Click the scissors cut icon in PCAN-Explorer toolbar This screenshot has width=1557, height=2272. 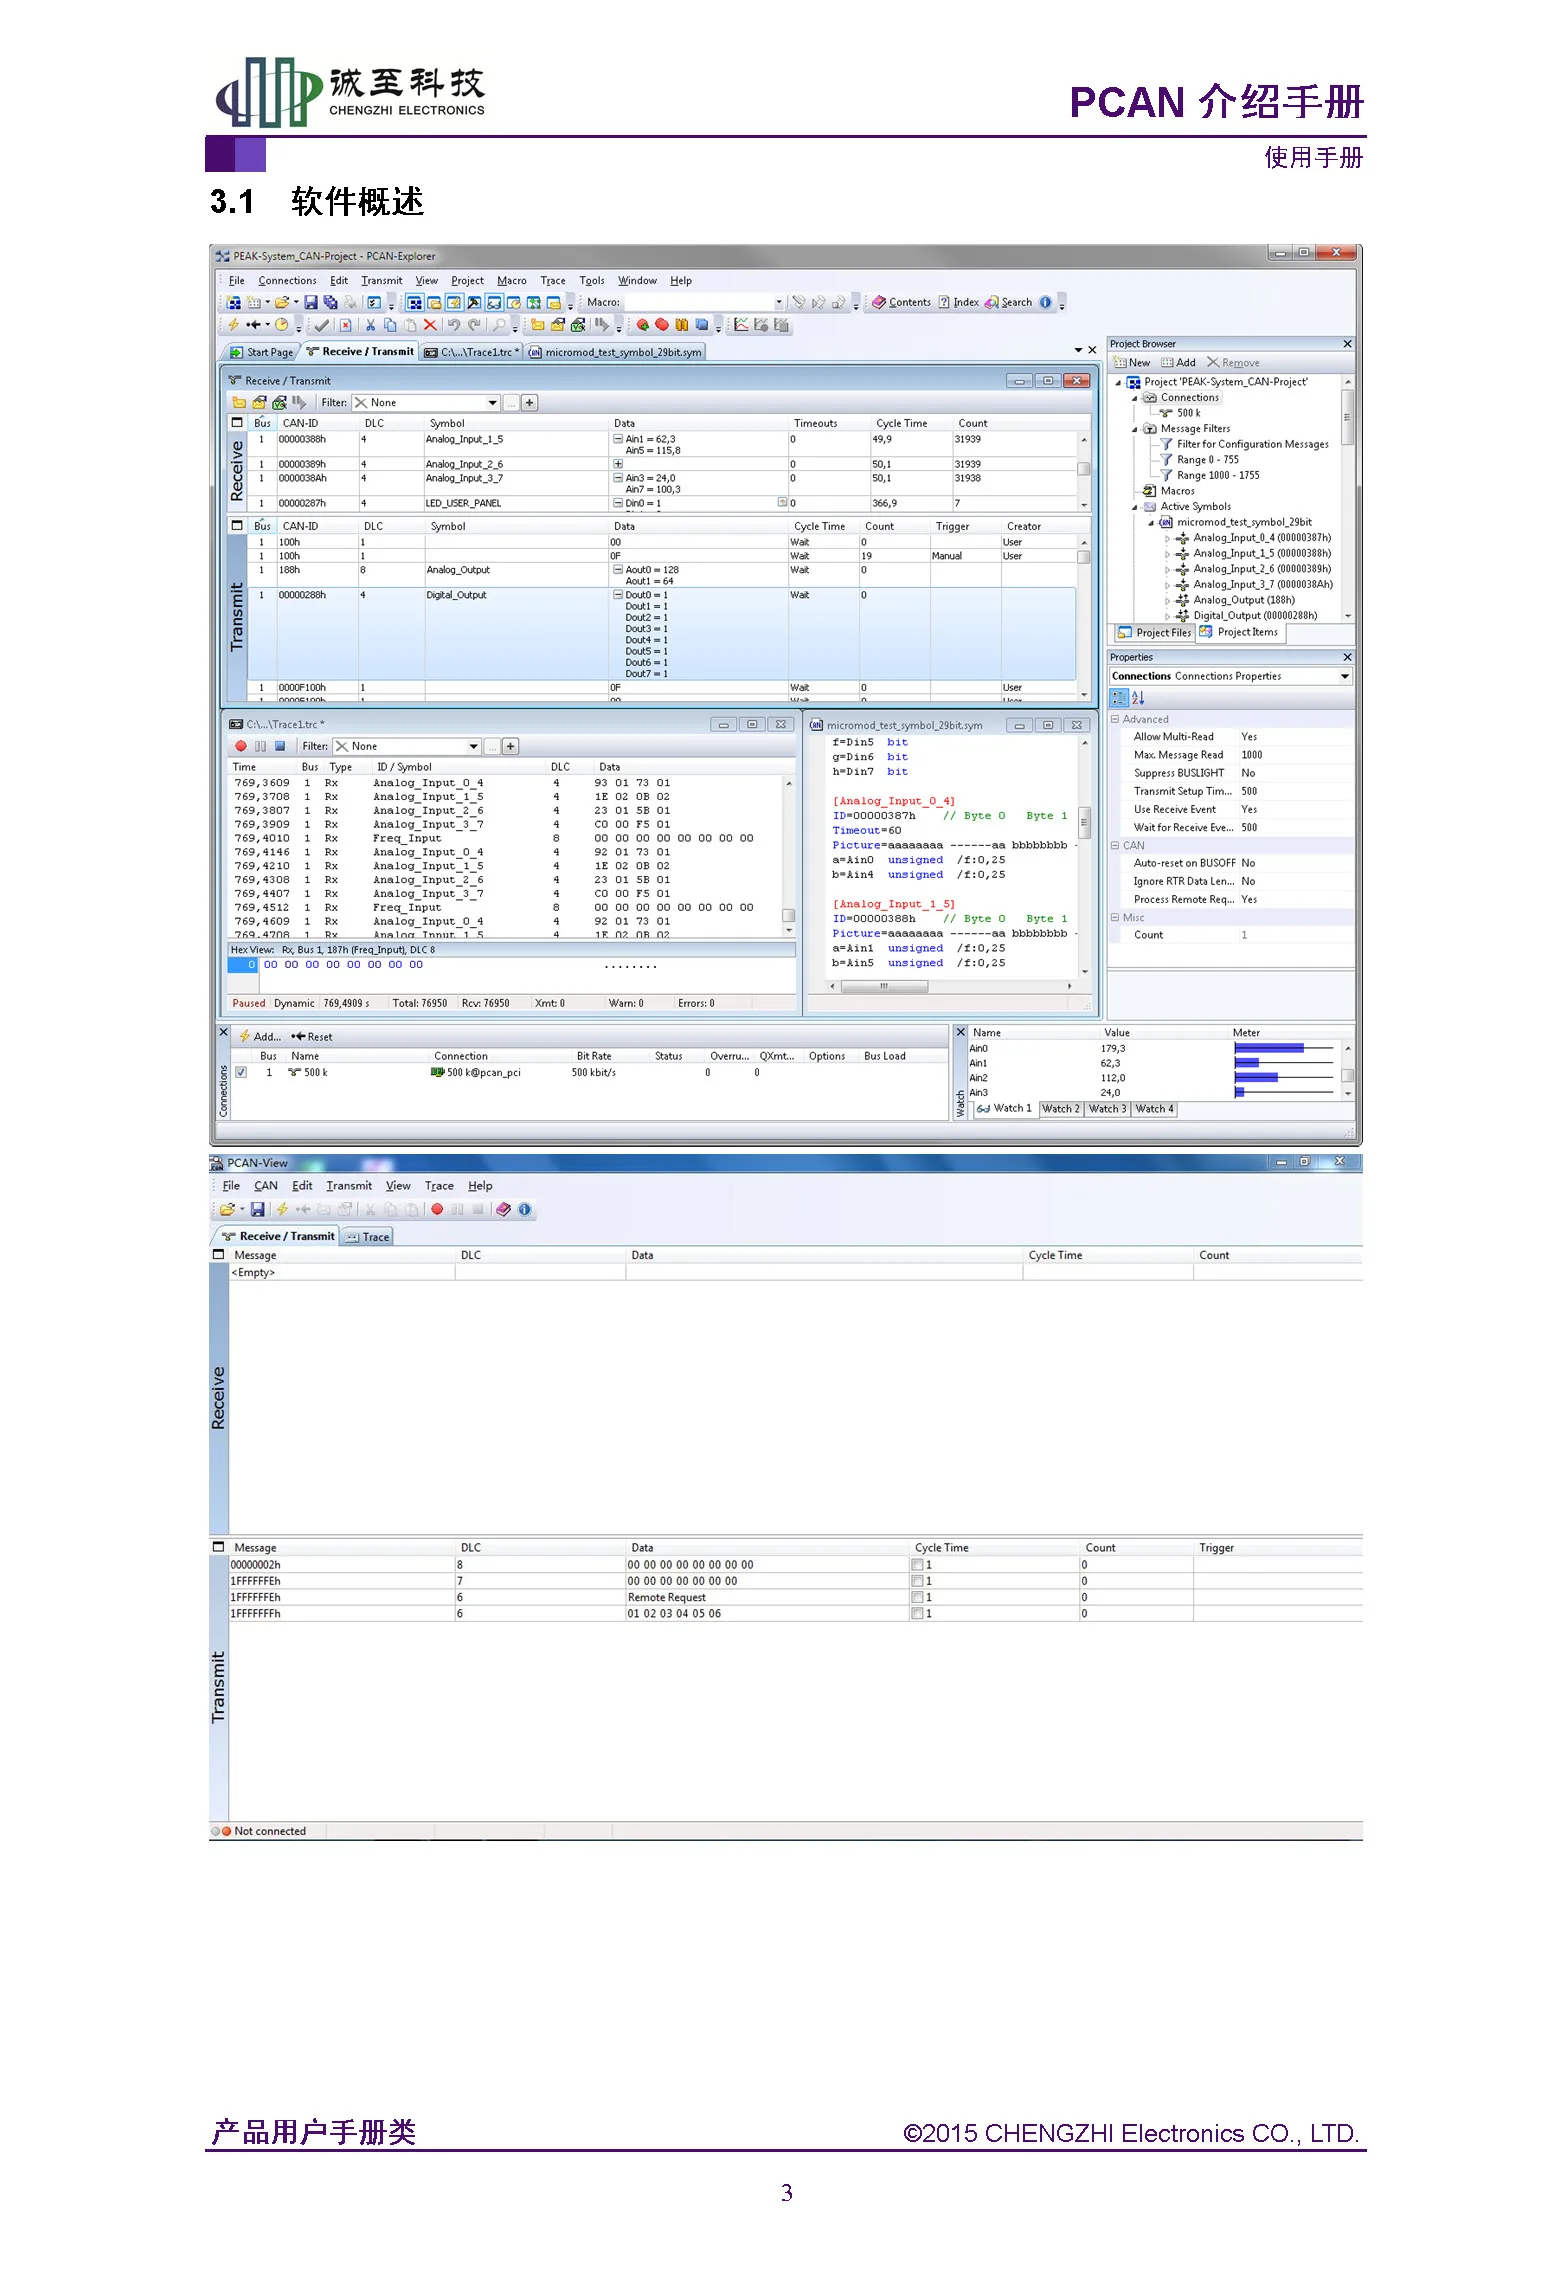pyautogui.click(x=370, y=325)
